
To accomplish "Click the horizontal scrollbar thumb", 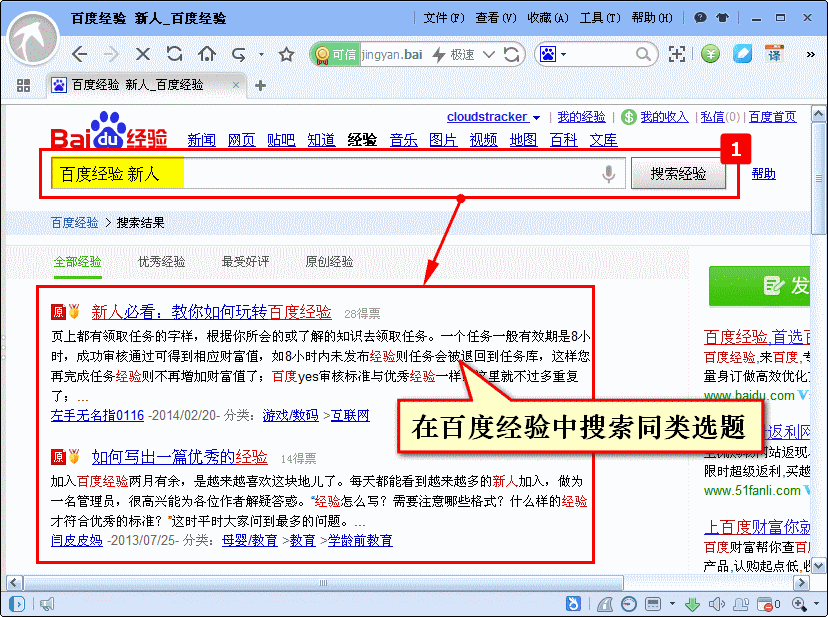I will 323,583.
